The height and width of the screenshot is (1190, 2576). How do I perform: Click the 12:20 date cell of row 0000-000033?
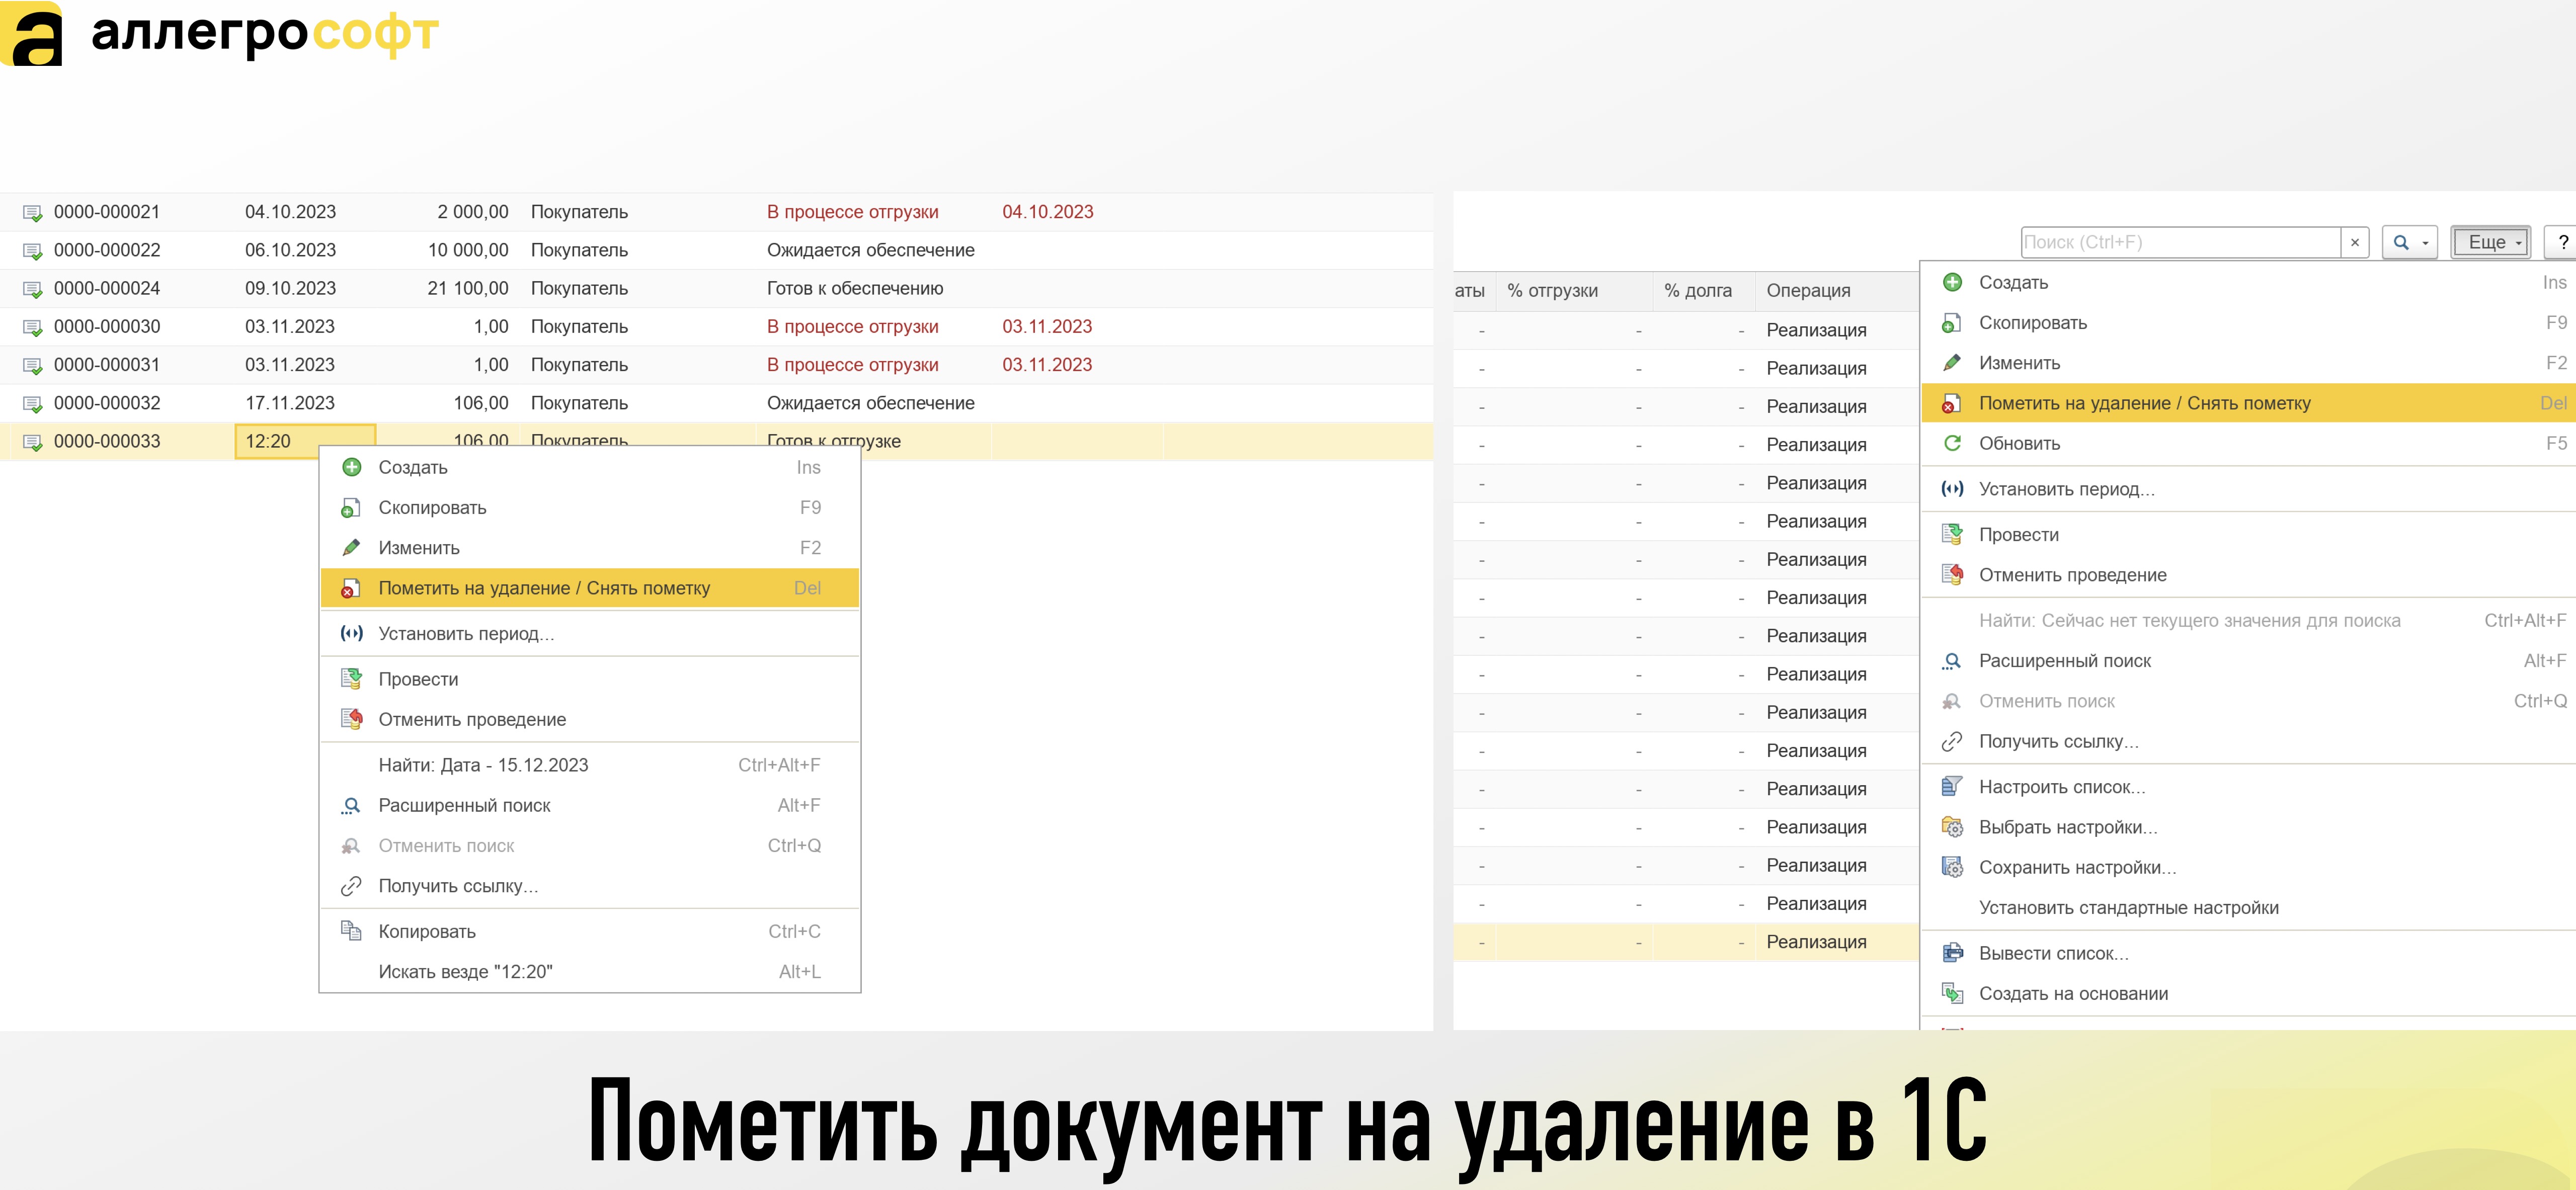tap(305, 441)
